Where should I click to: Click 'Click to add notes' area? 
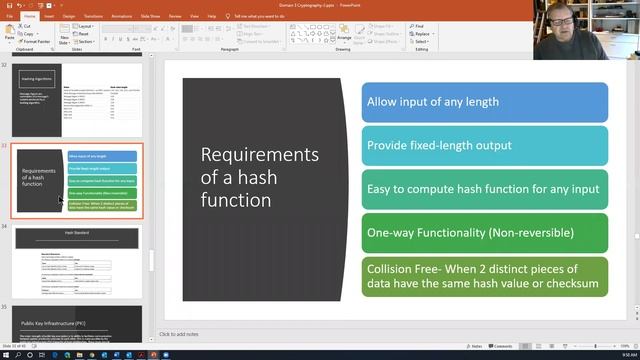coord(179,334)
